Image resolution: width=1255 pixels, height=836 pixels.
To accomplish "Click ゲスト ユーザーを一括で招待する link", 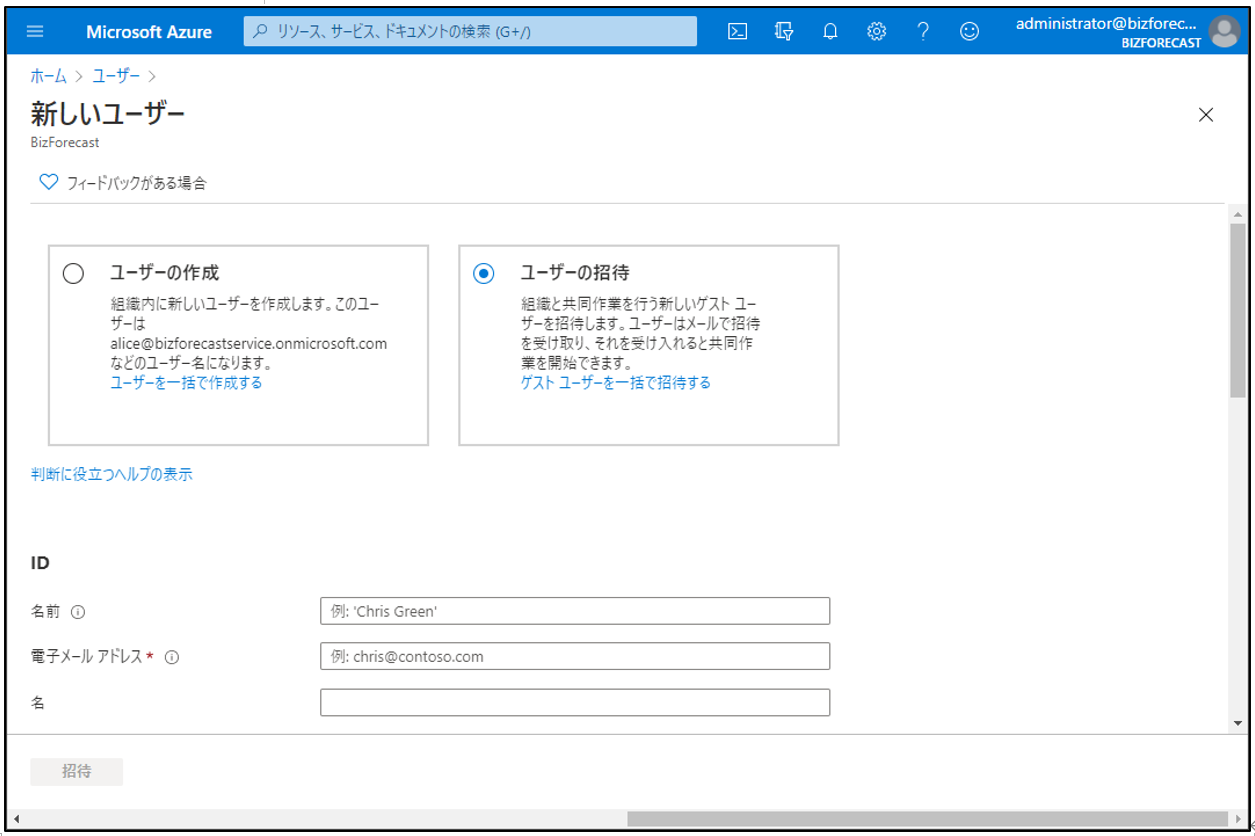I will coord(615,383).
